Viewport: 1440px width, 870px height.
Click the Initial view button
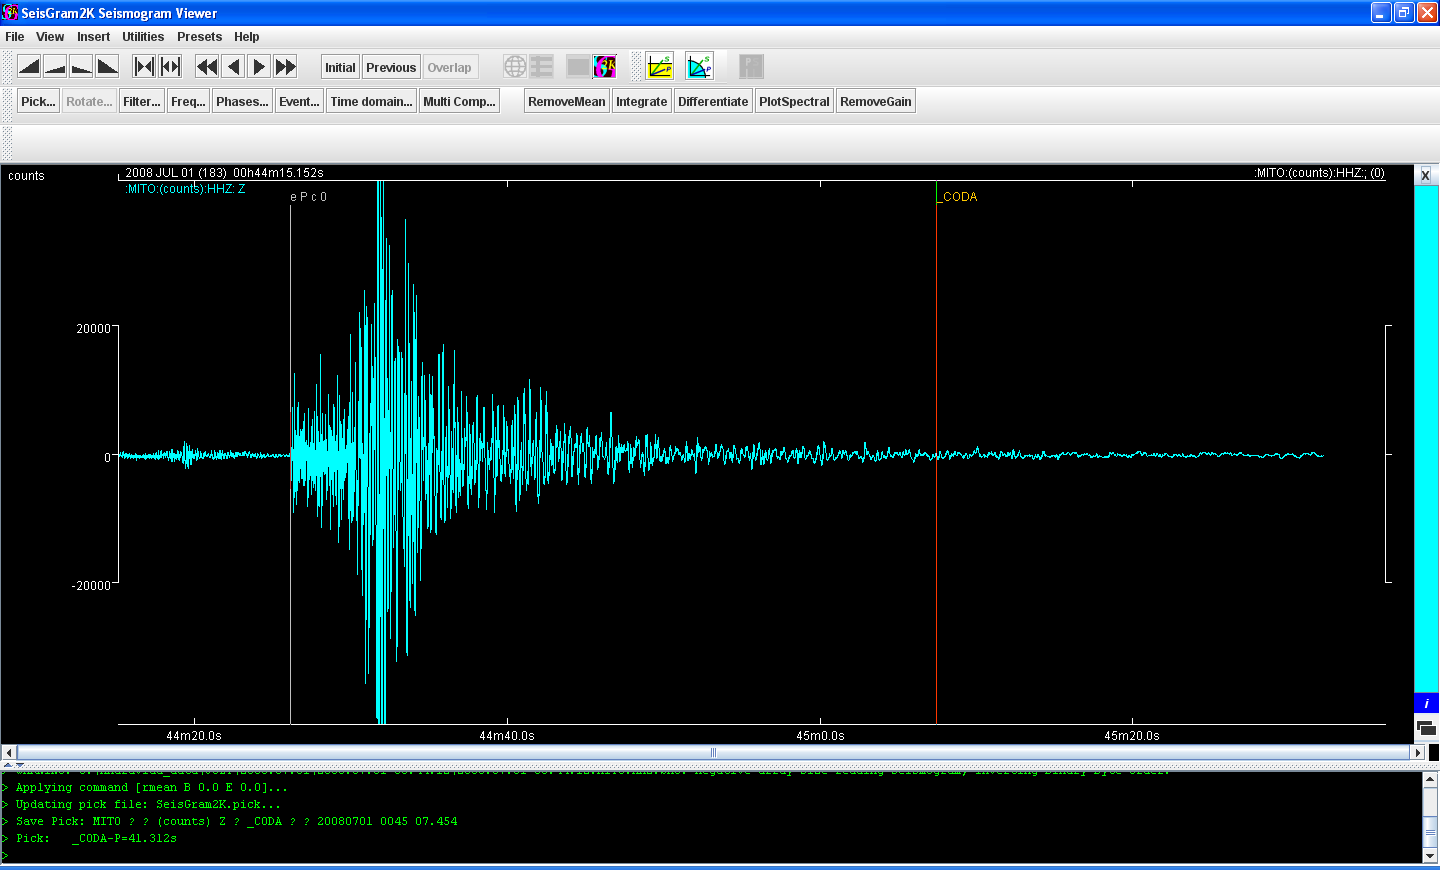point(340,67)
